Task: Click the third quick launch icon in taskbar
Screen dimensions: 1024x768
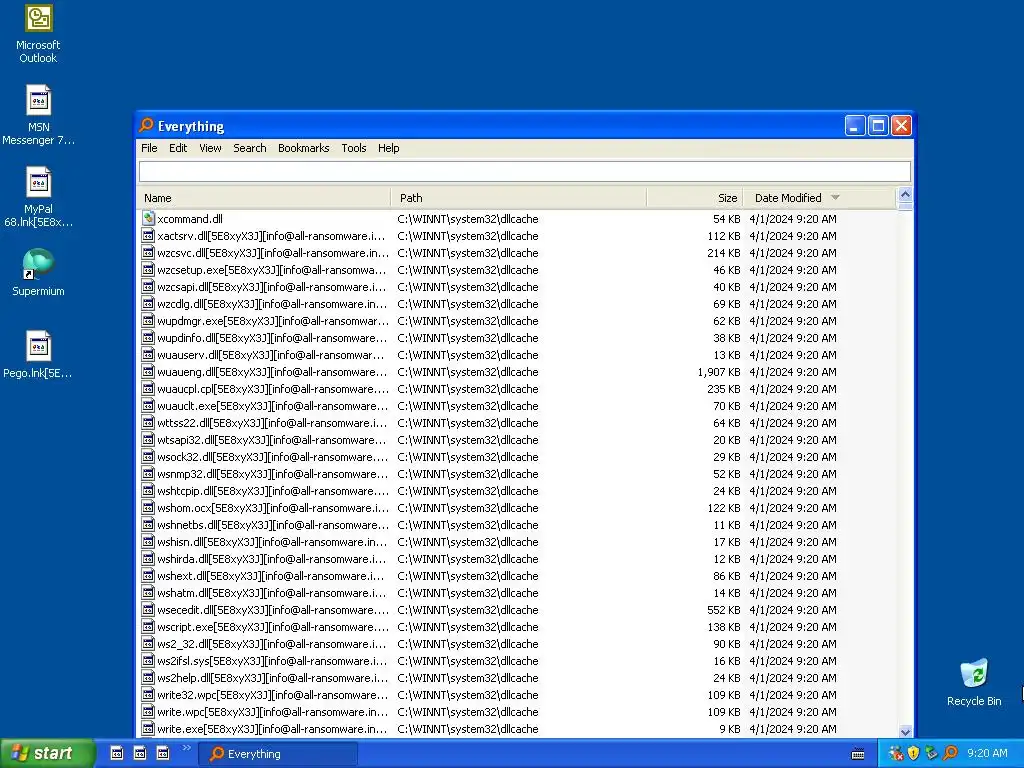Action: point(163,753)
